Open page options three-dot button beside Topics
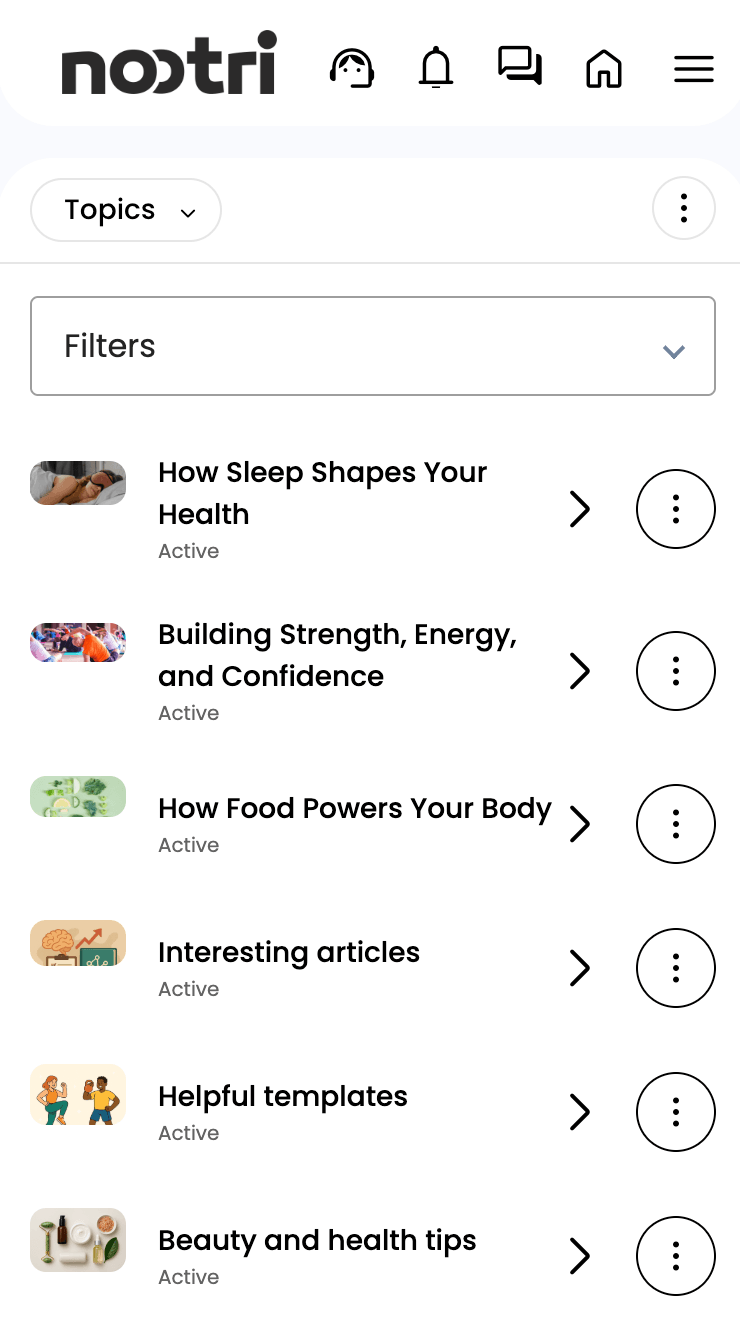Image resolution: width=740 pixels, height=1328 pixels. pos(684,209)
